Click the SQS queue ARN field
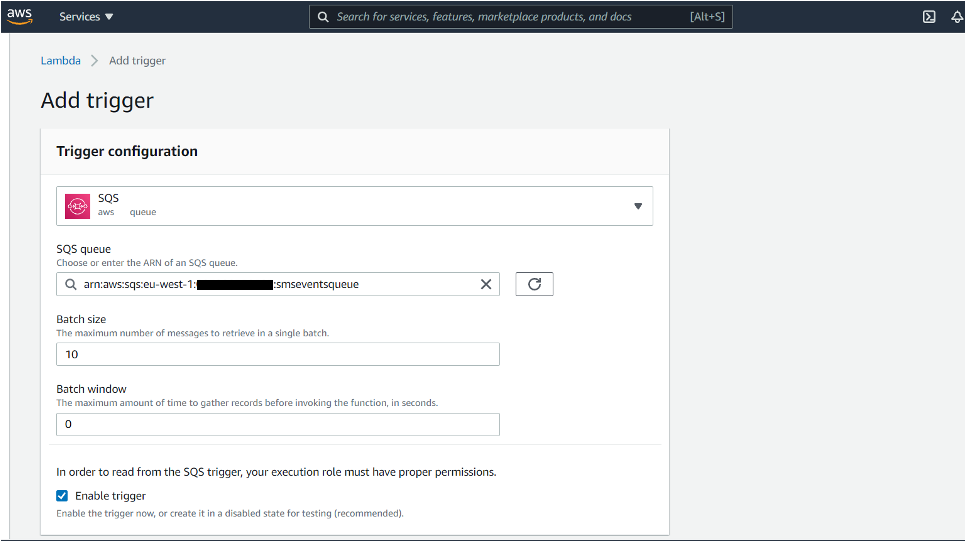This screenshot has width=966, height=542. 278,284
